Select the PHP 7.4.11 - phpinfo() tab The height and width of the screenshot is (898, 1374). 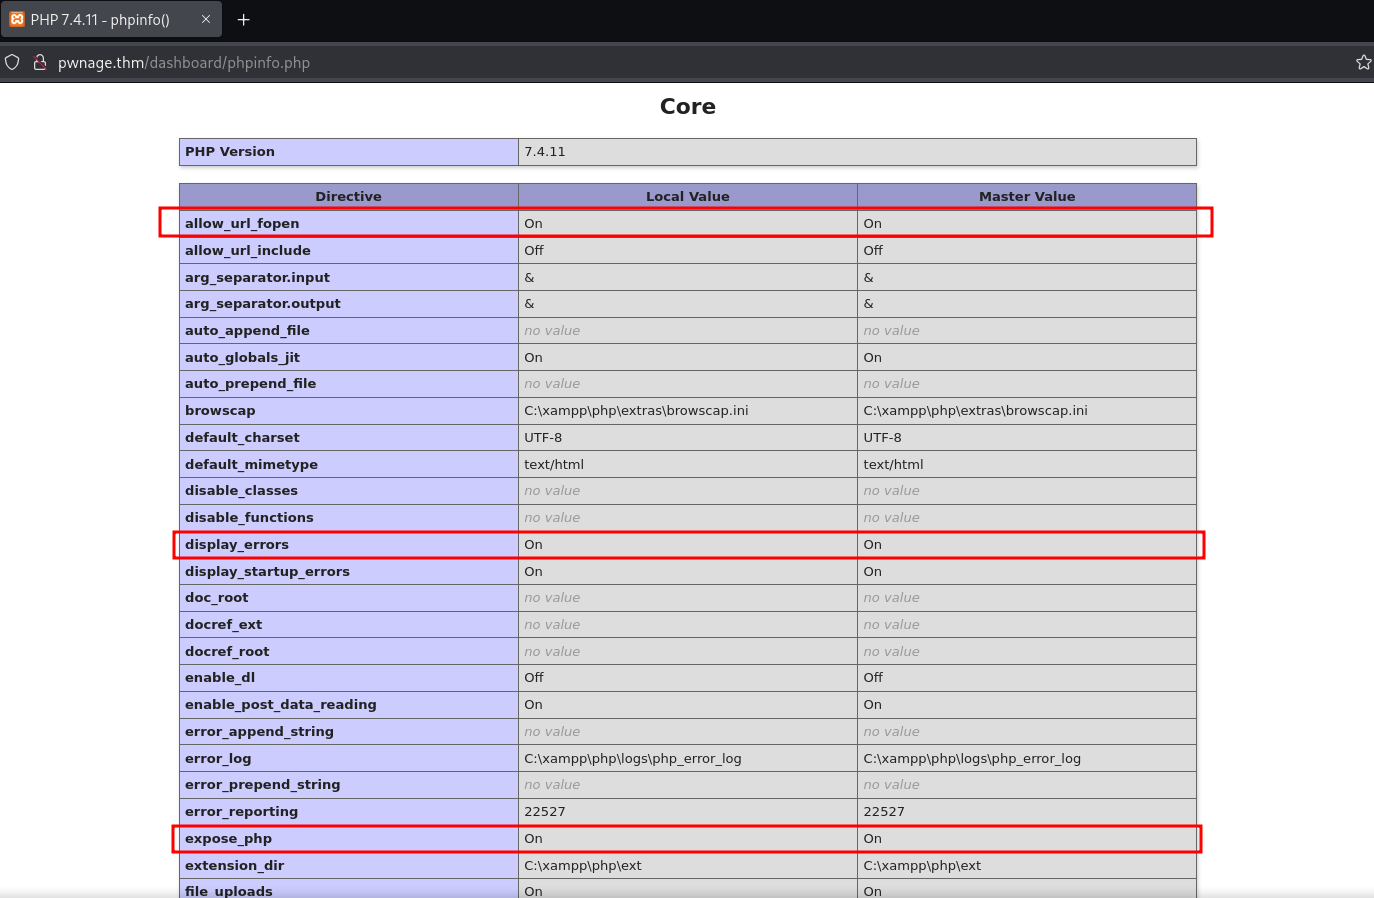tap(100, 19)
